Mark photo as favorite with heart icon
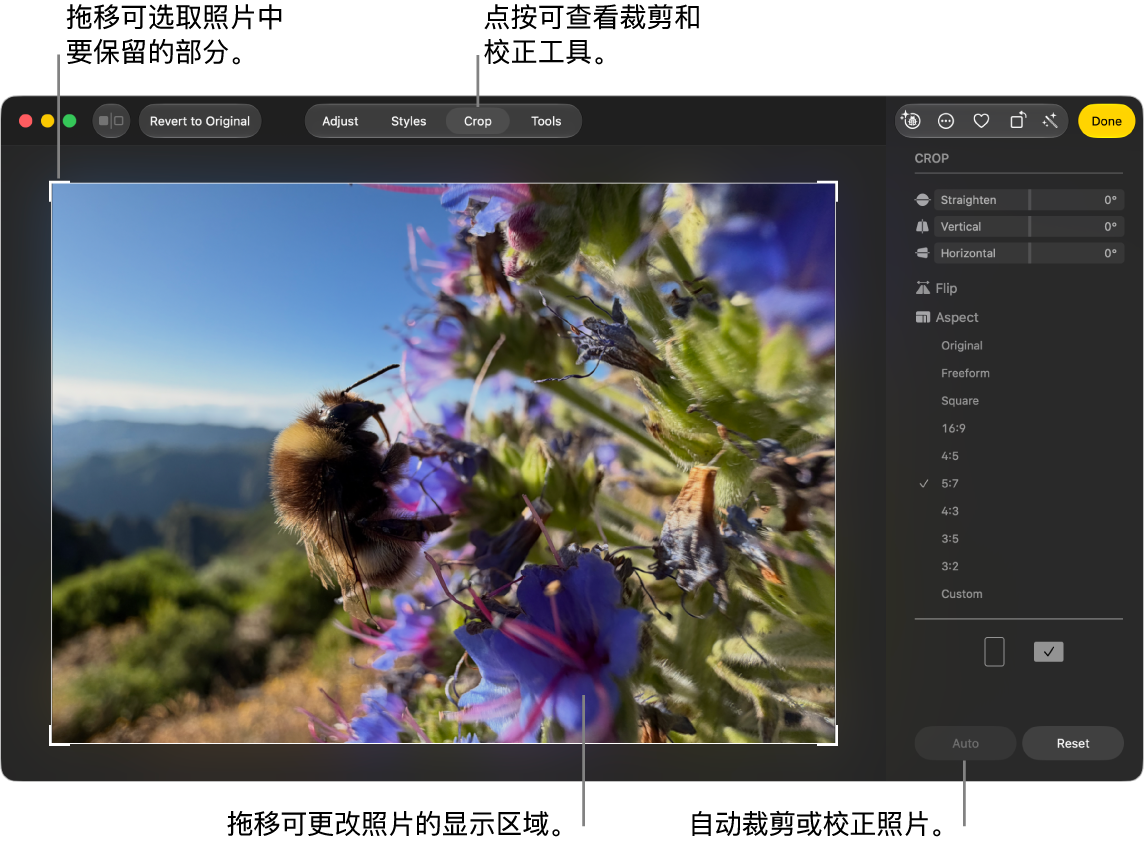The image size is (1144, 843). click(981, 121)
